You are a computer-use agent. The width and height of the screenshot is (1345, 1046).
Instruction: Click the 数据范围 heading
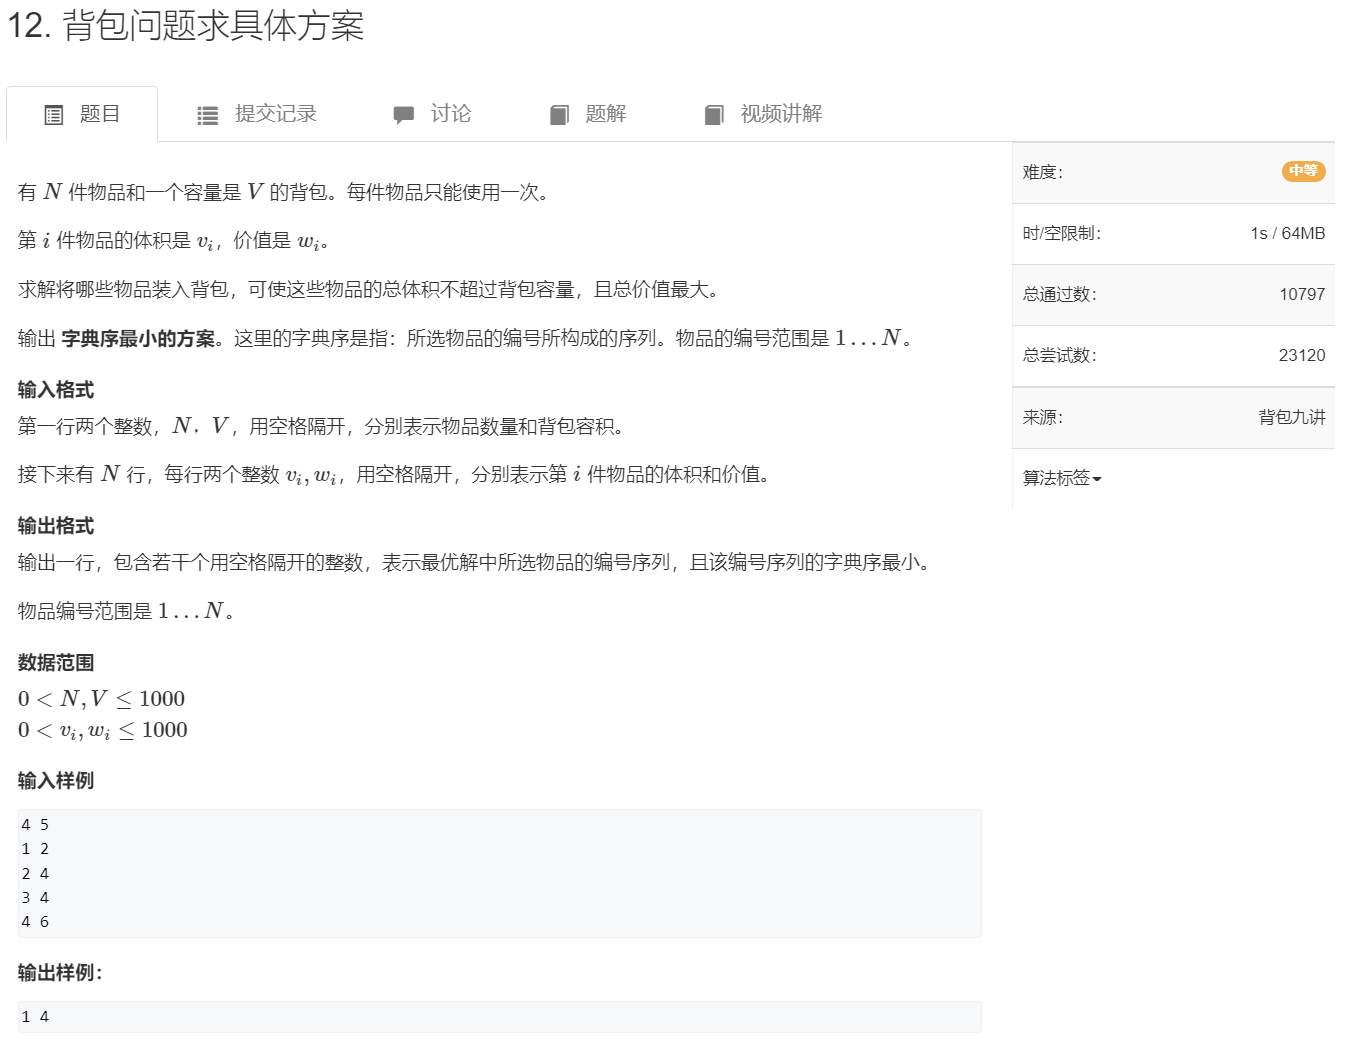click(56, 663)
